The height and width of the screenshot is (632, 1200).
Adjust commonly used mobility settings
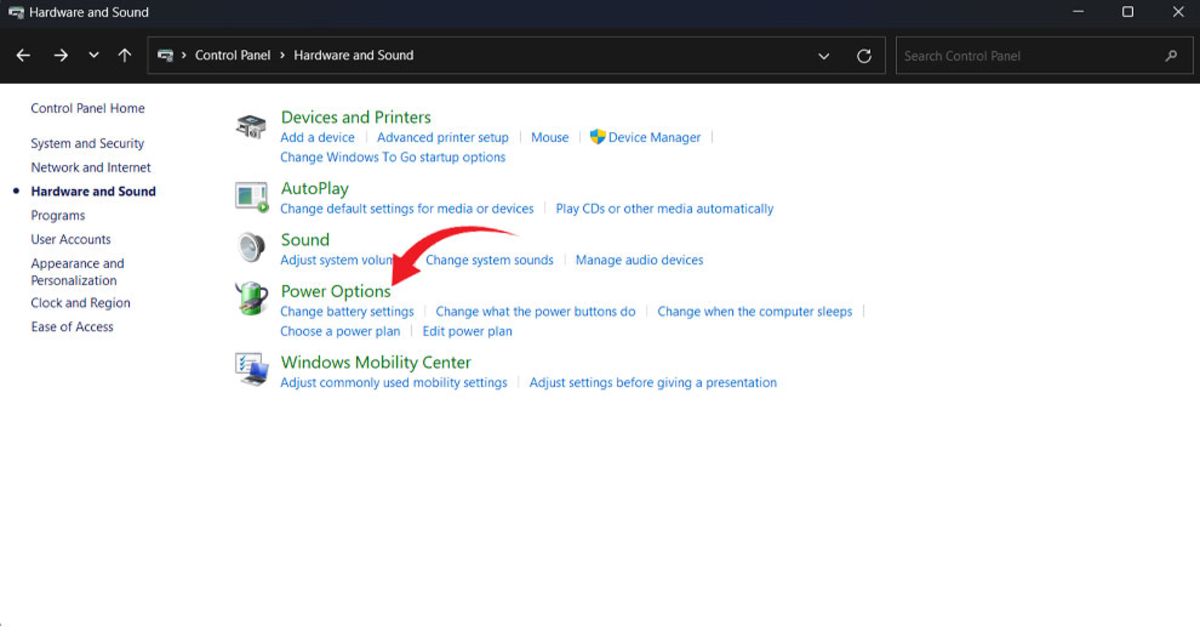click(x=394, y=383)
